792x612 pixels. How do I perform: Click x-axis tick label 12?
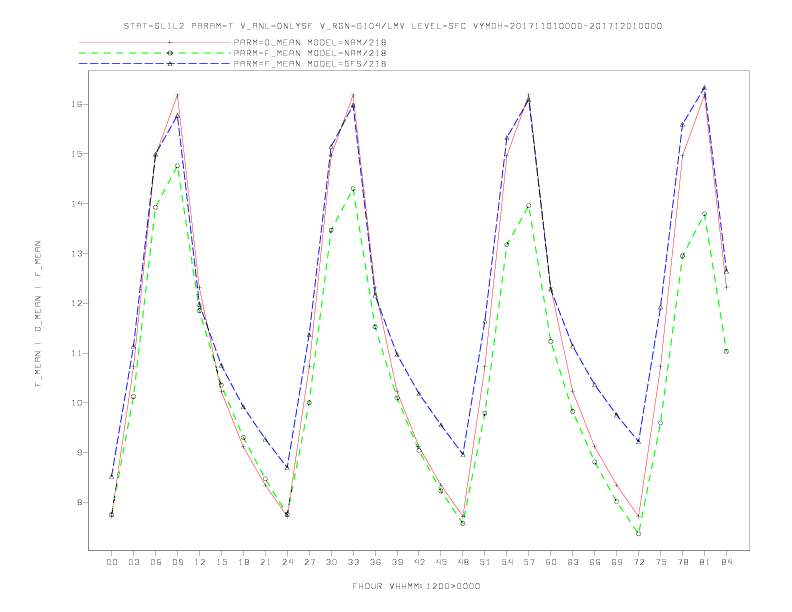[x=200, y=562]
